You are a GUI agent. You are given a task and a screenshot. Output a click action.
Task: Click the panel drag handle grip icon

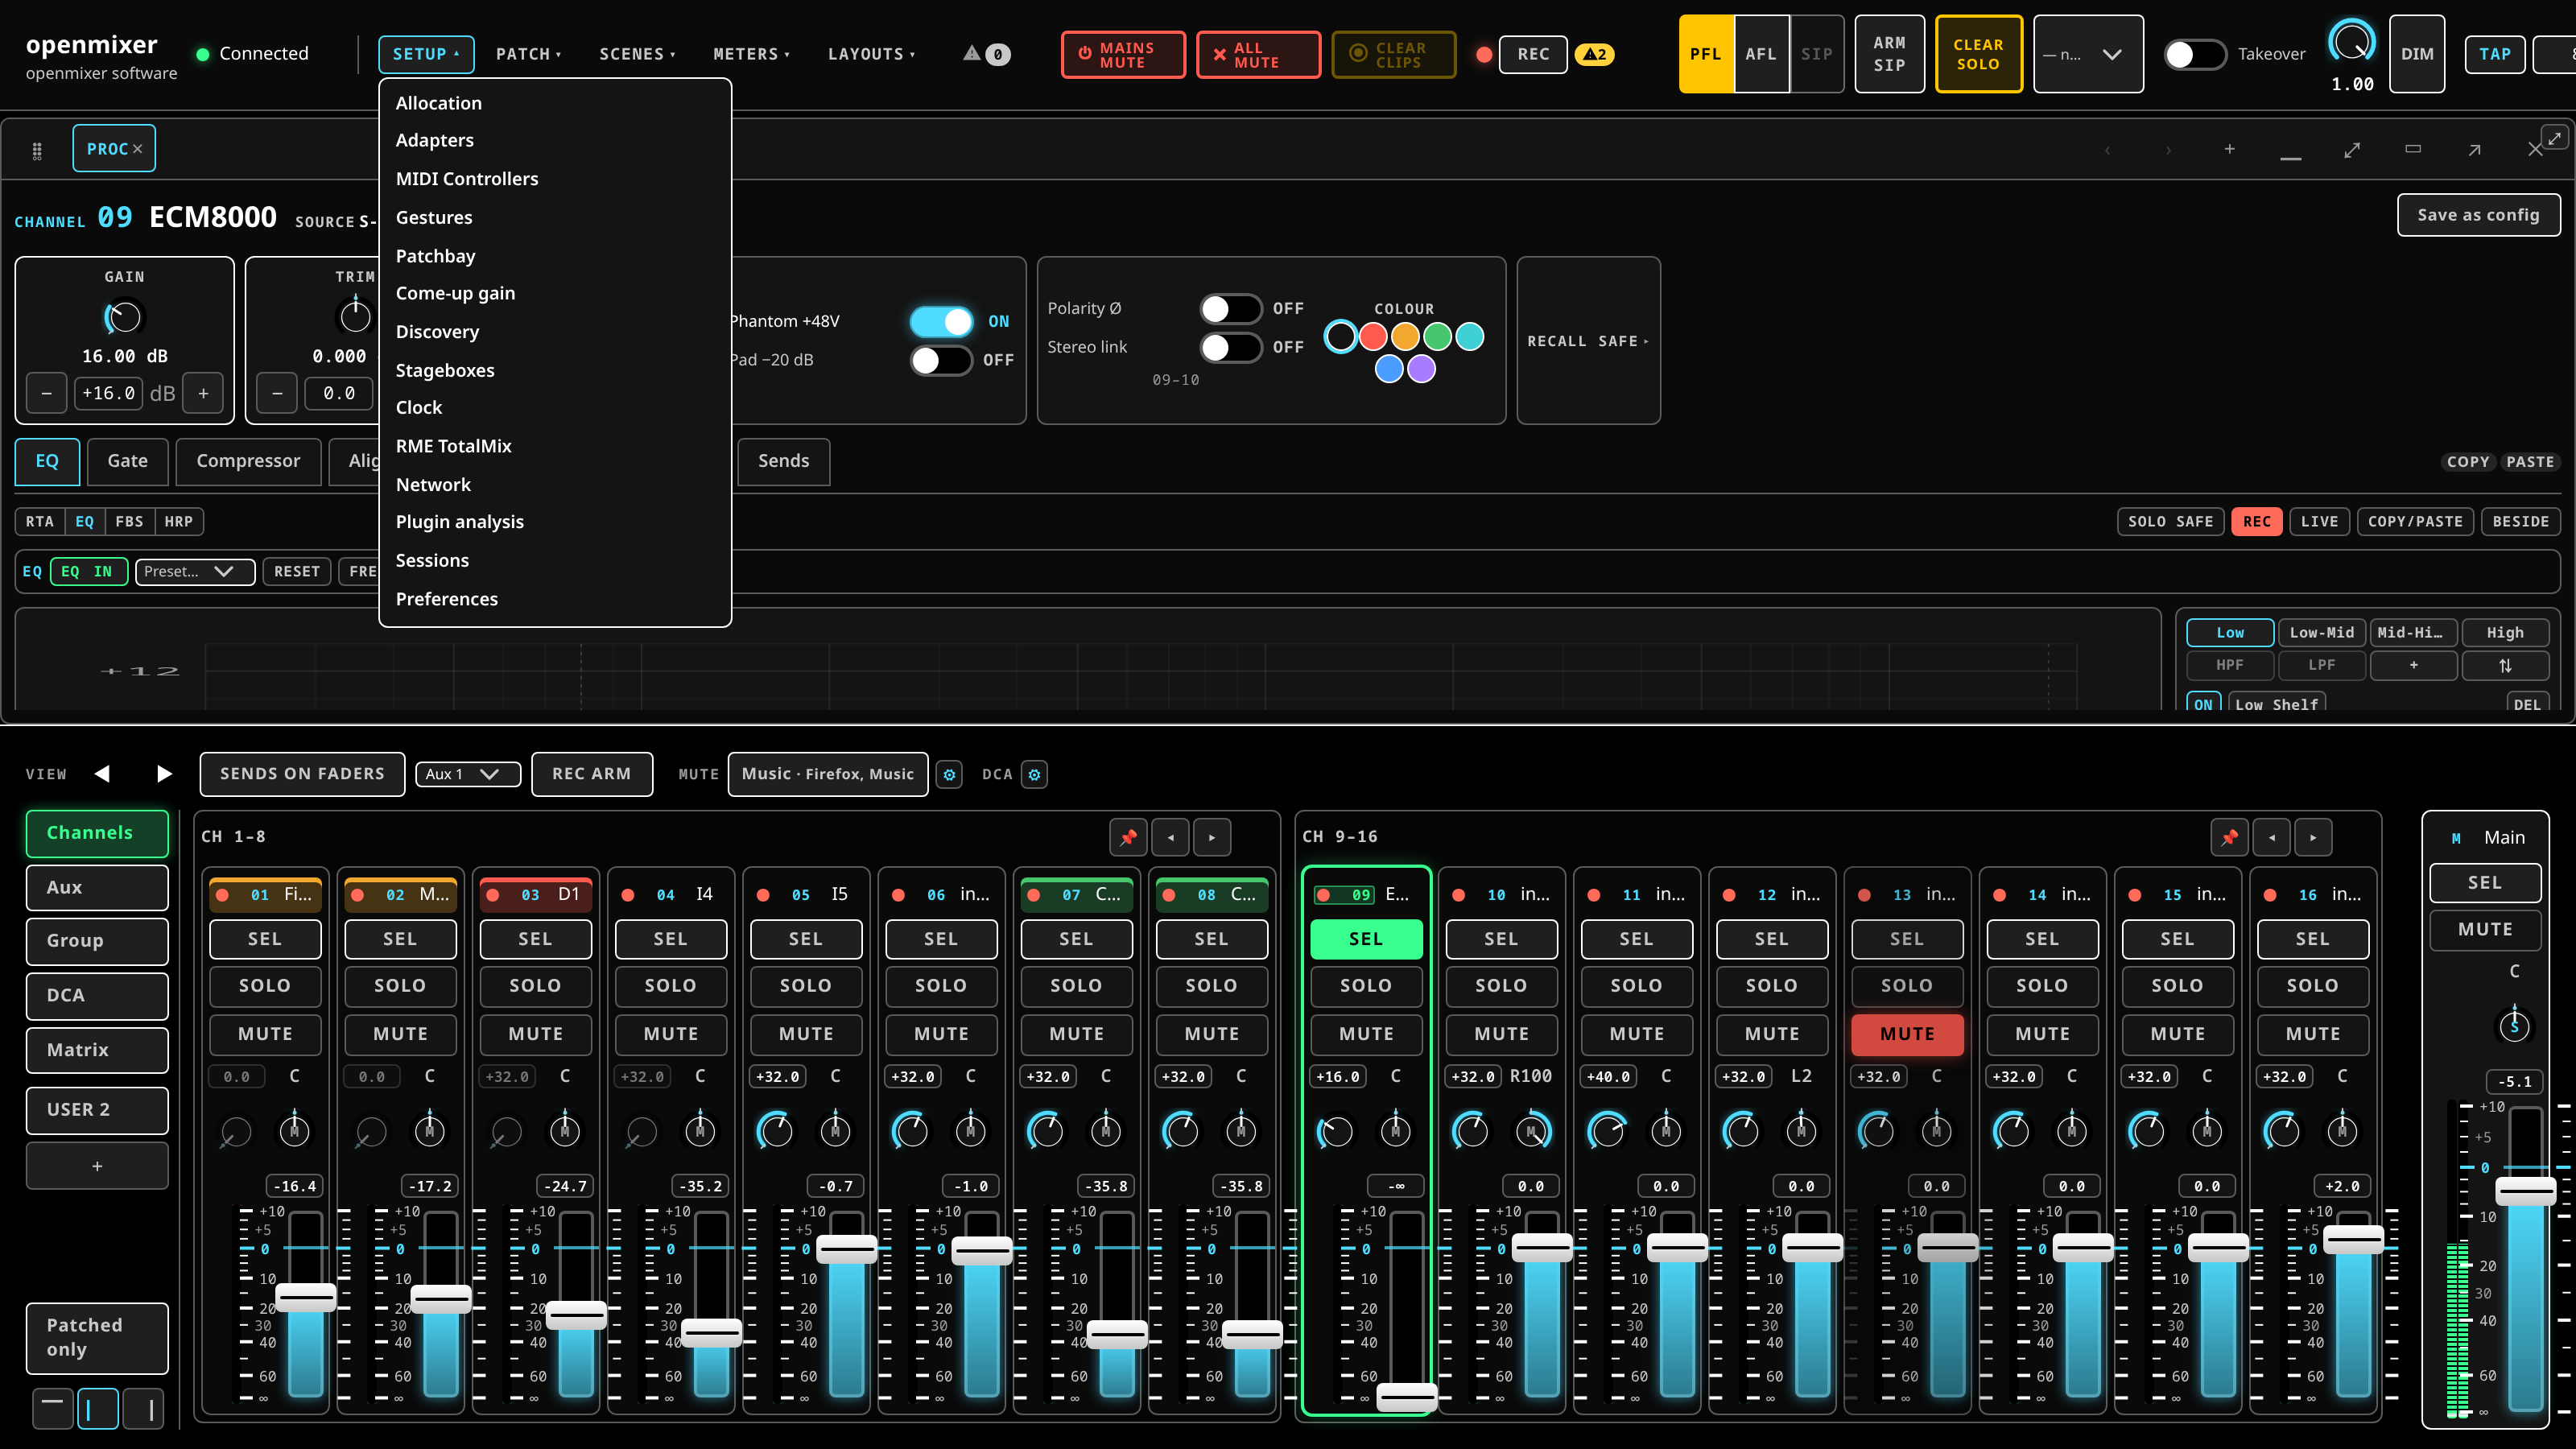(37, 150)
